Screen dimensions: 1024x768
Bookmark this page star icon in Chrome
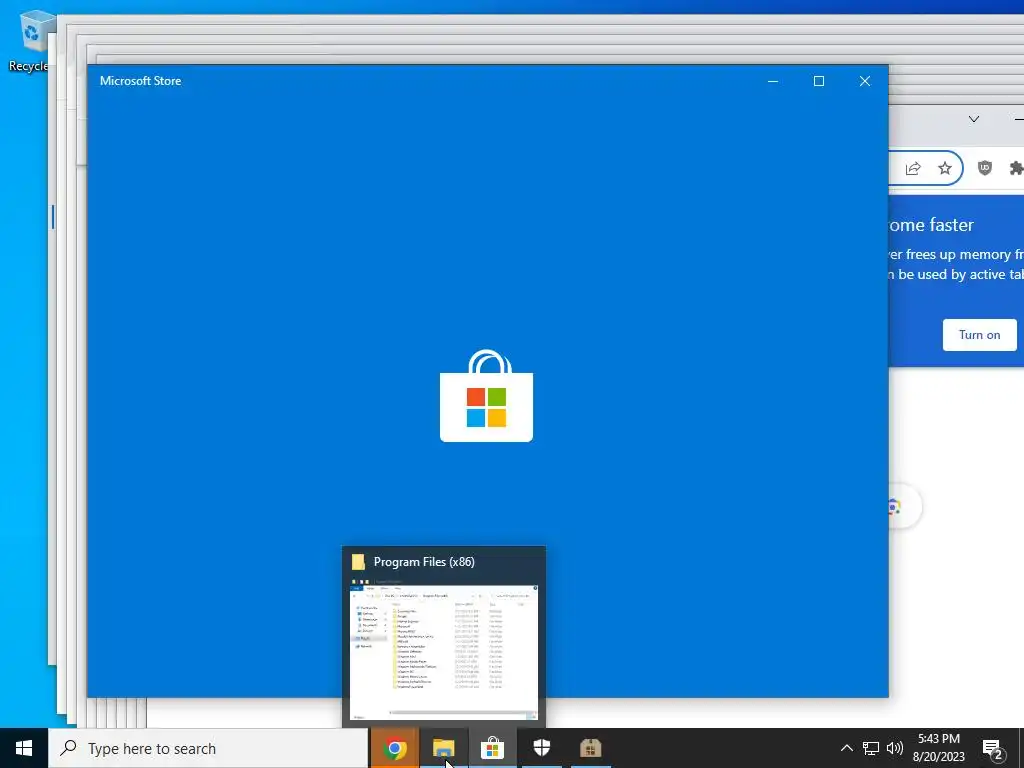[945, 168]
